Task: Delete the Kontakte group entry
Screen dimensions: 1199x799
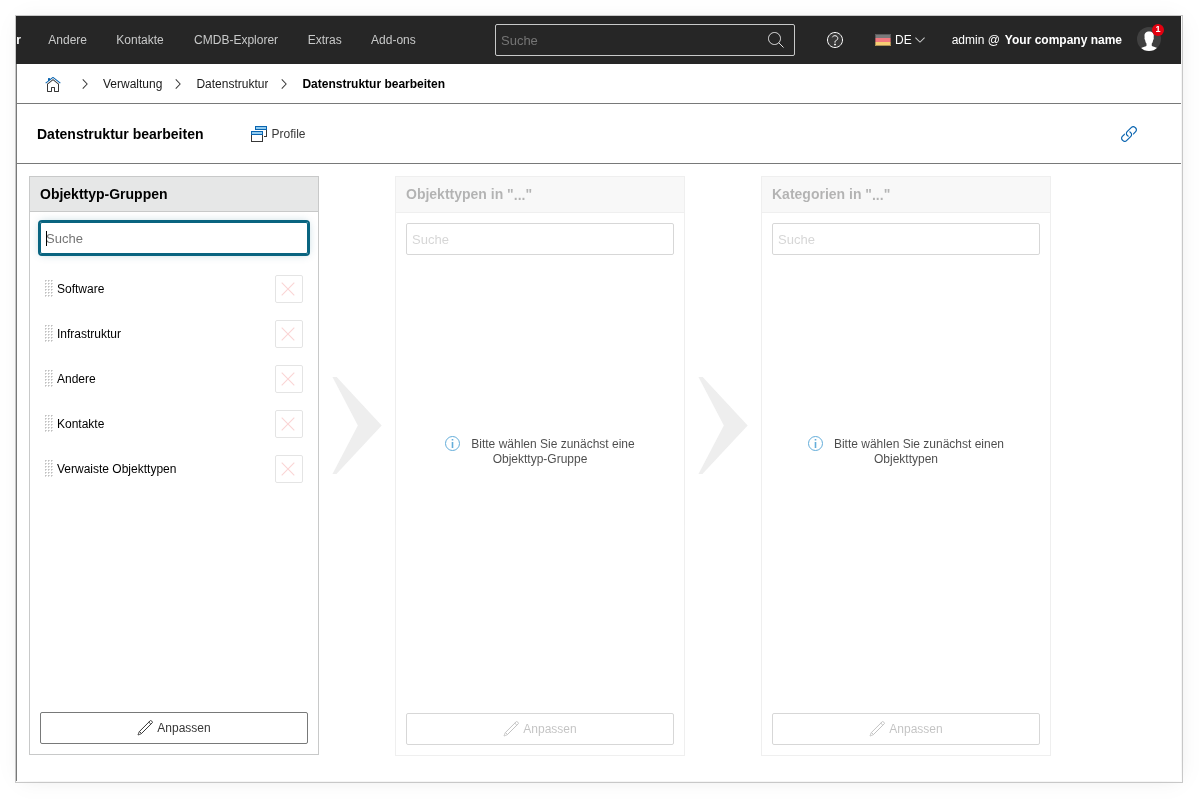Action: (288, 424)
